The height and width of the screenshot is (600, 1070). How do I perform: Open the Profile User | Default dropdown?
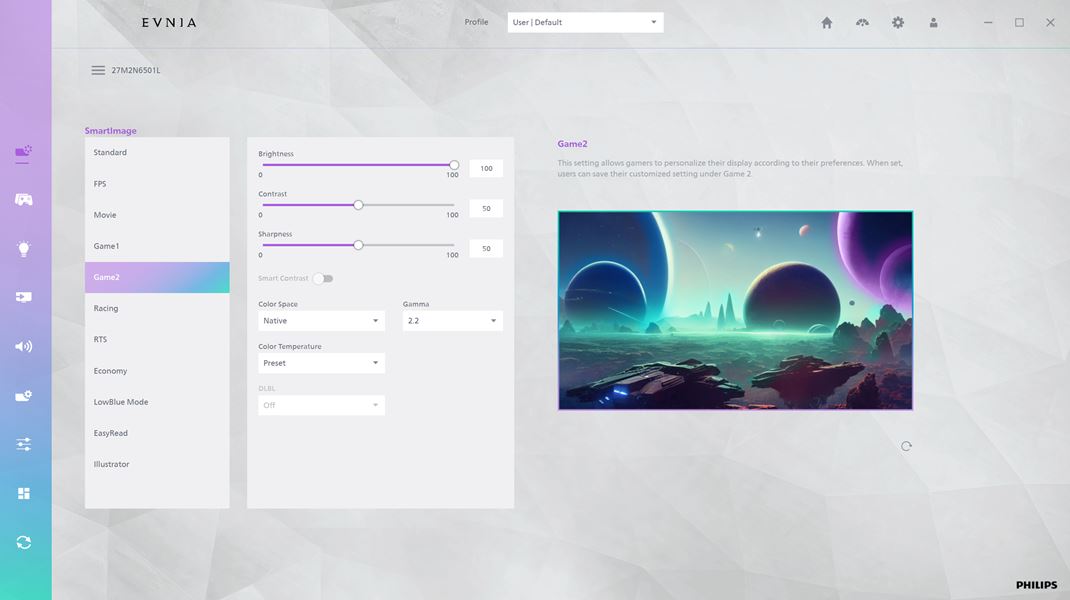tap(585, 23)
